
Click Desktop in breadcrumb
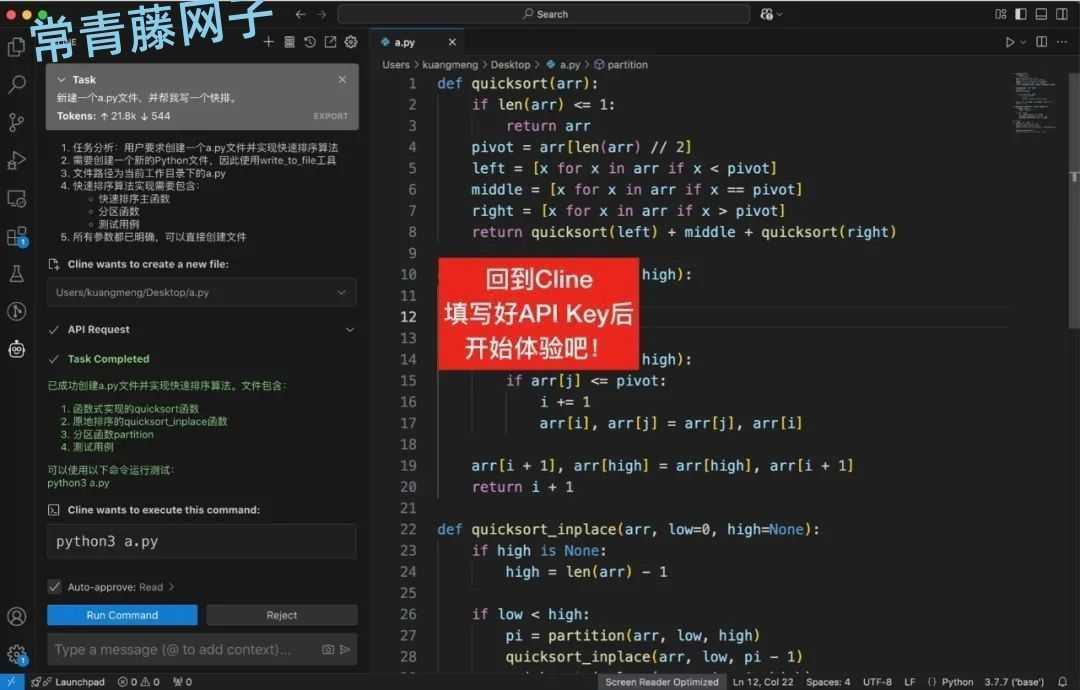point(510,65)
